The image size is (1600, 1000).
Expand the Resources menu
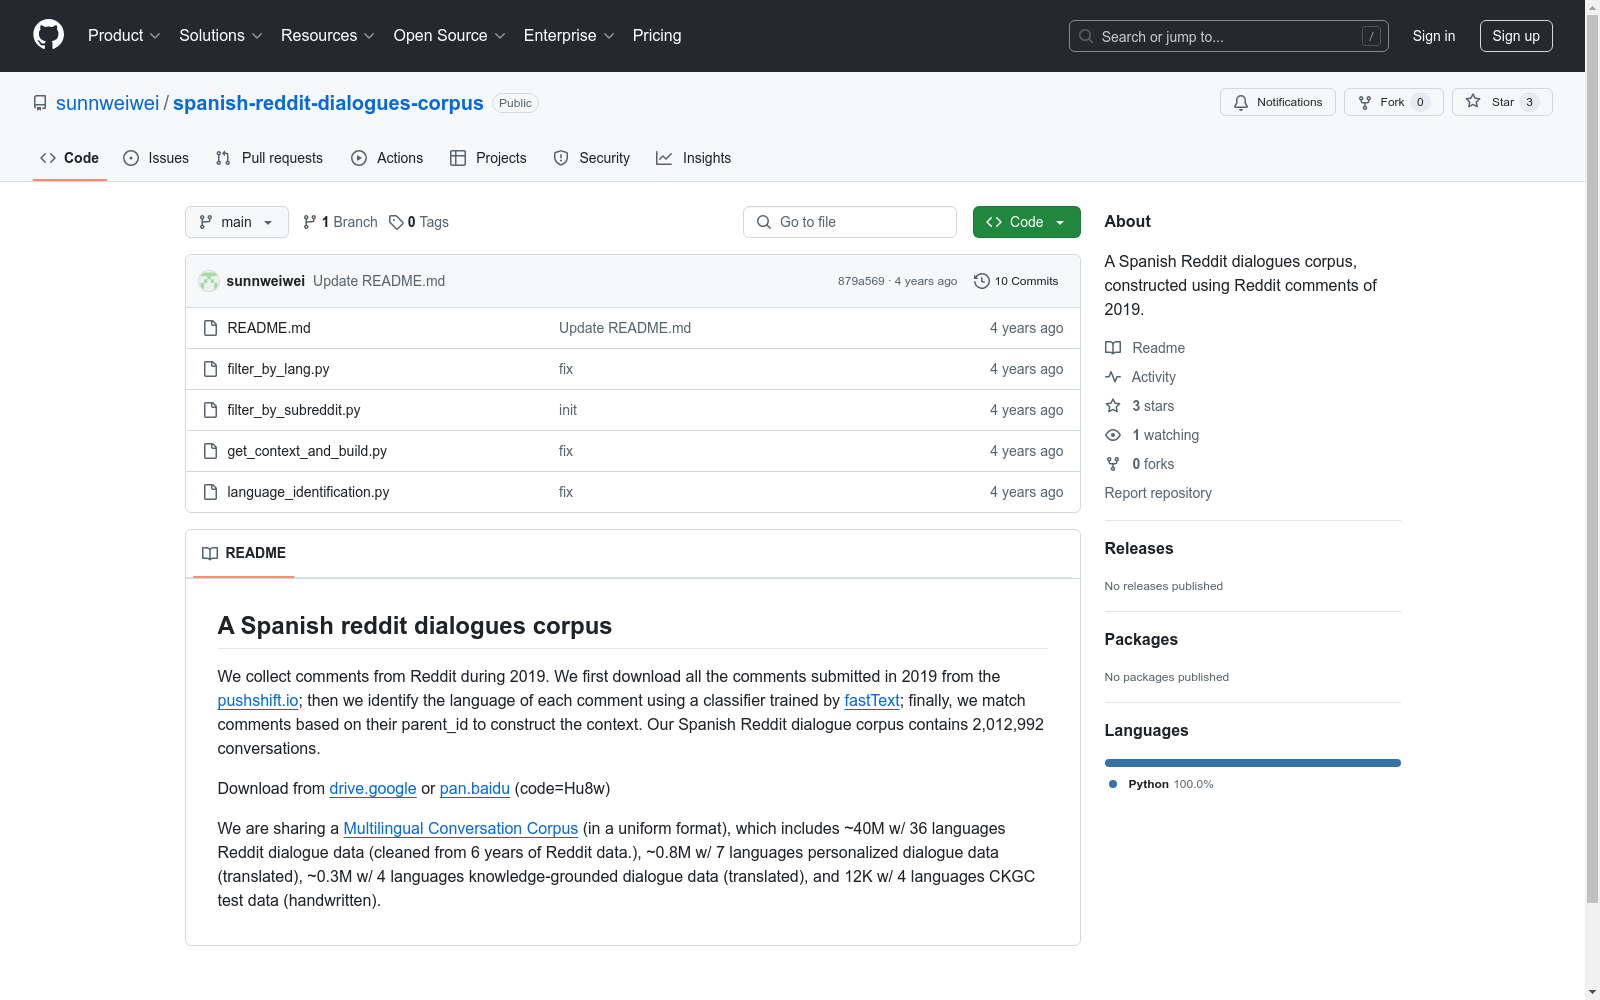click(x=328, y=36)
